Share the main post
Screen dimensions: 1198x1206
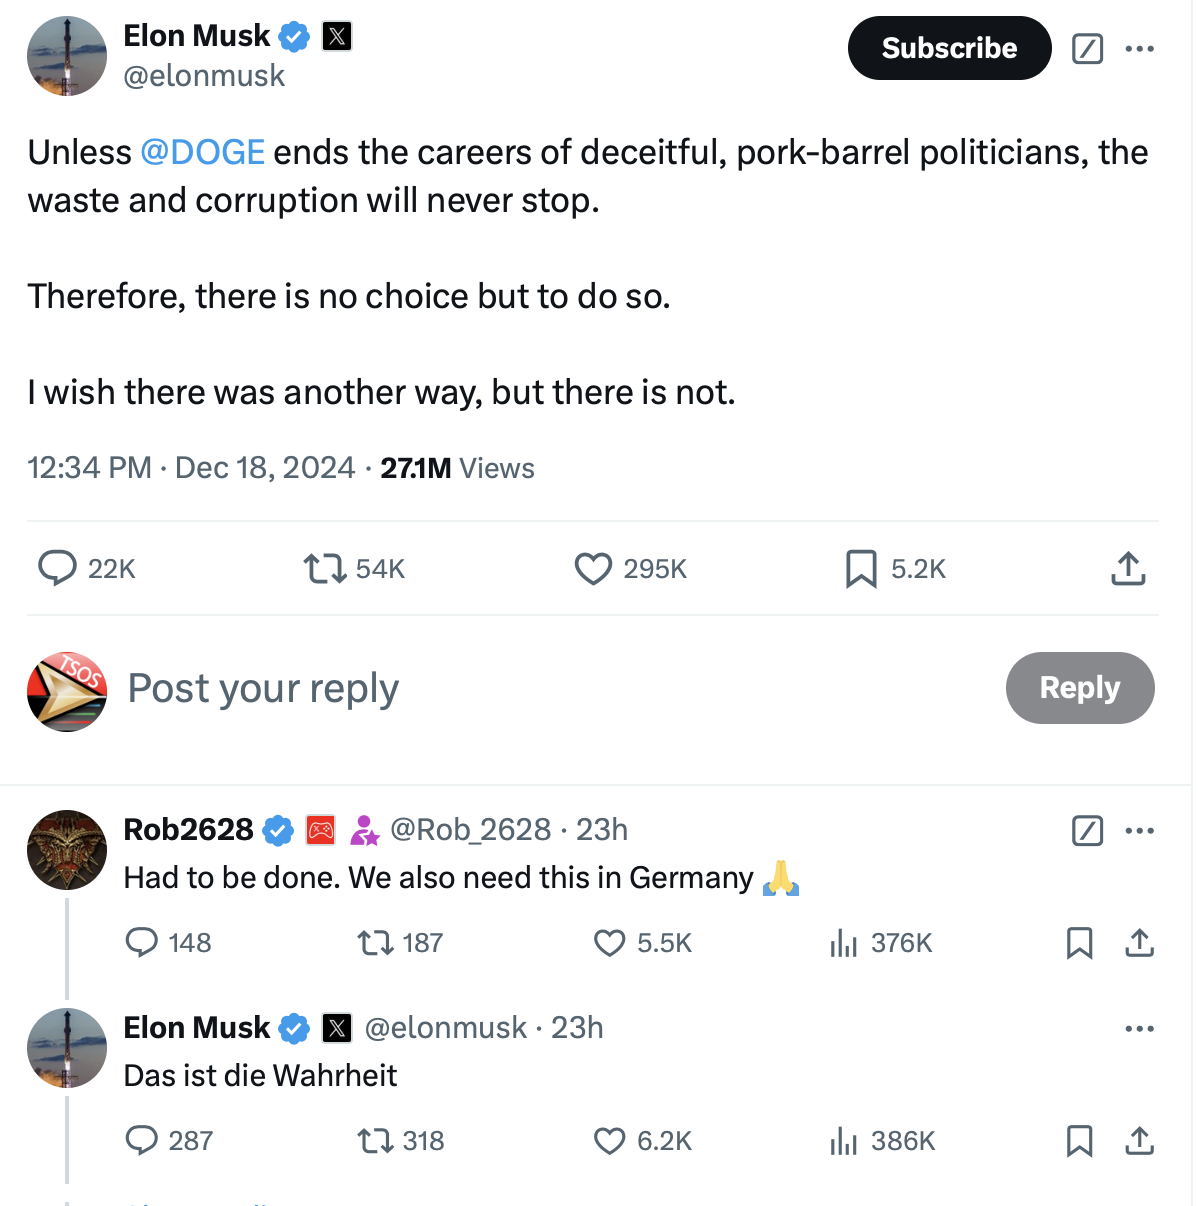[x=1128, y=568]
